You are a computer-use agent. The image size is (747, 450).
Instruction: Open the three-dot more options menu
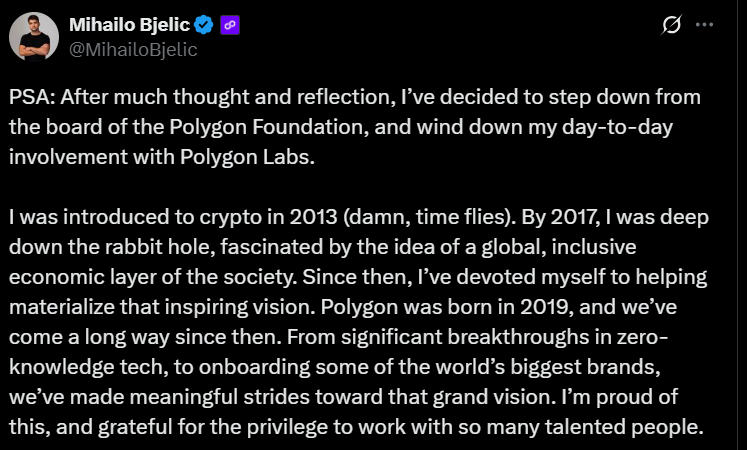[x=704, y=25]
